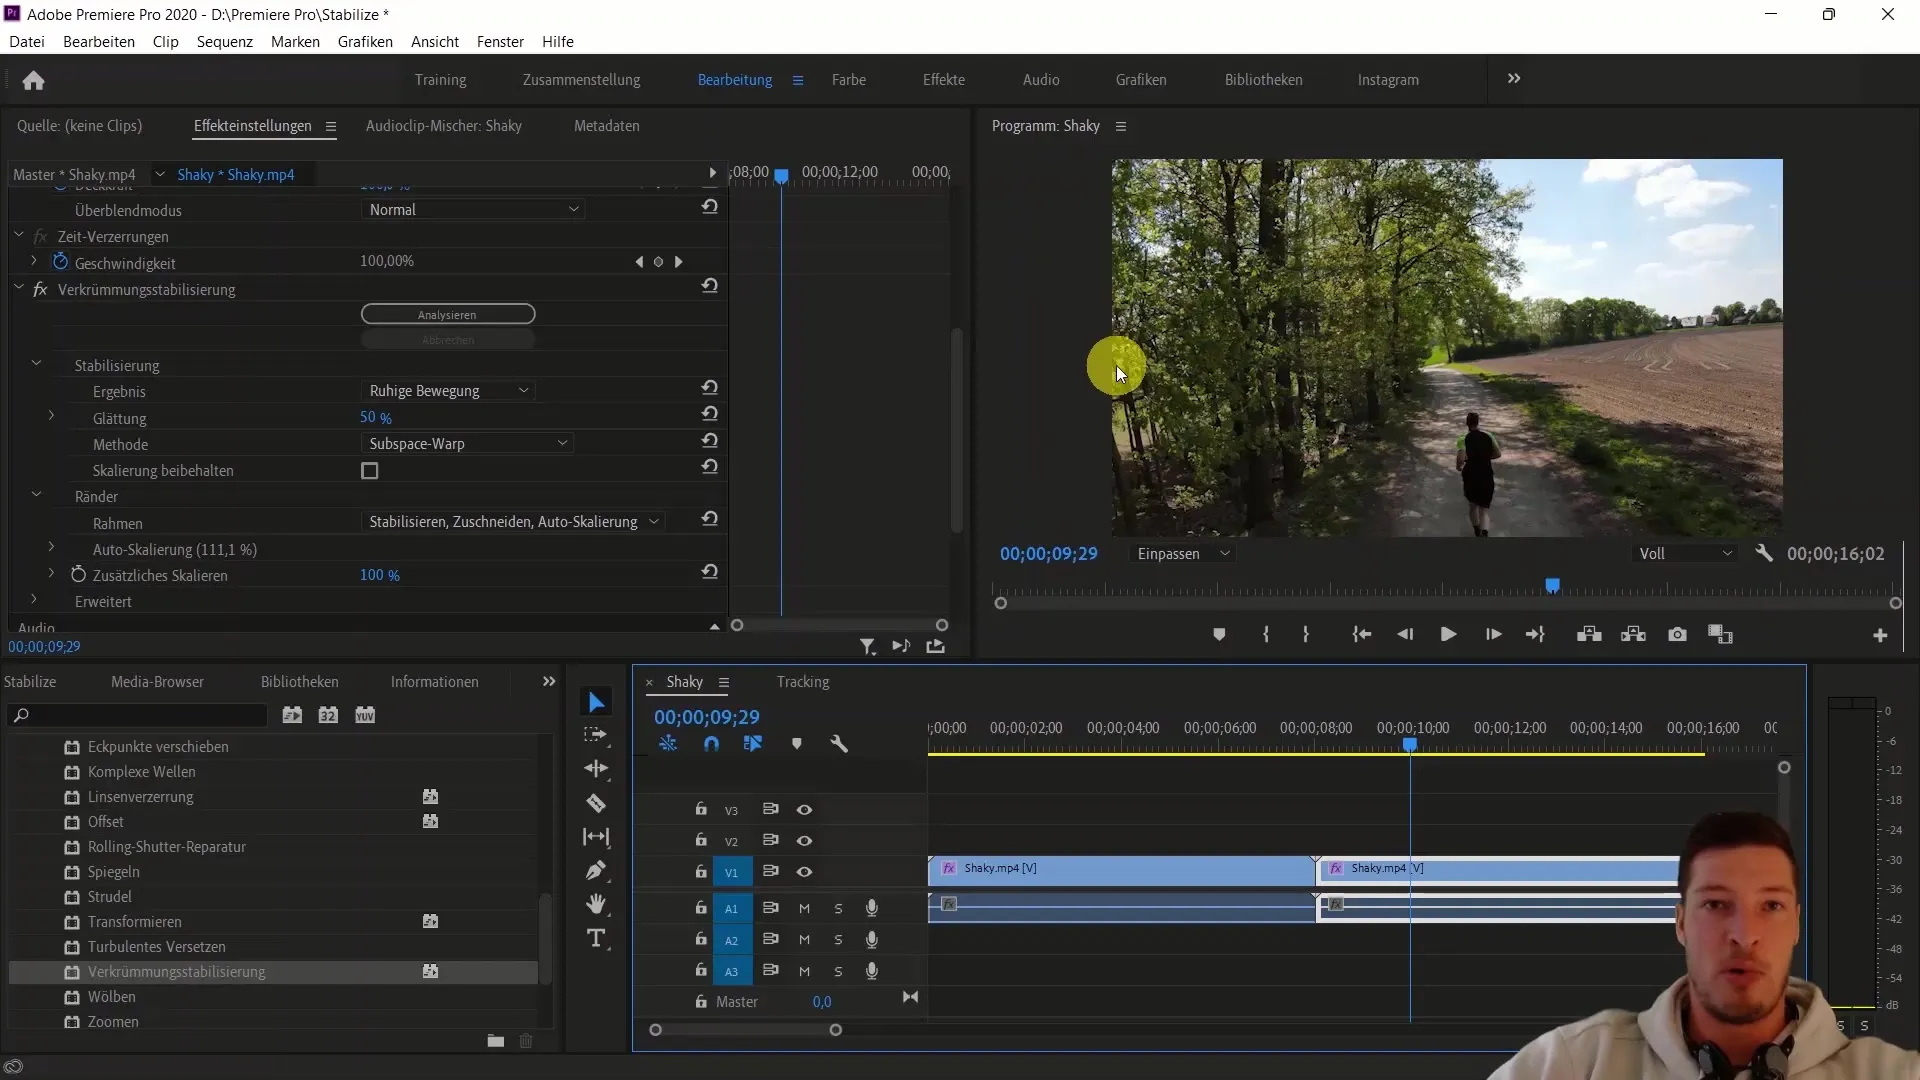
Task: Open comparison view in Program monitor
Action: (x=1721, y=635)
